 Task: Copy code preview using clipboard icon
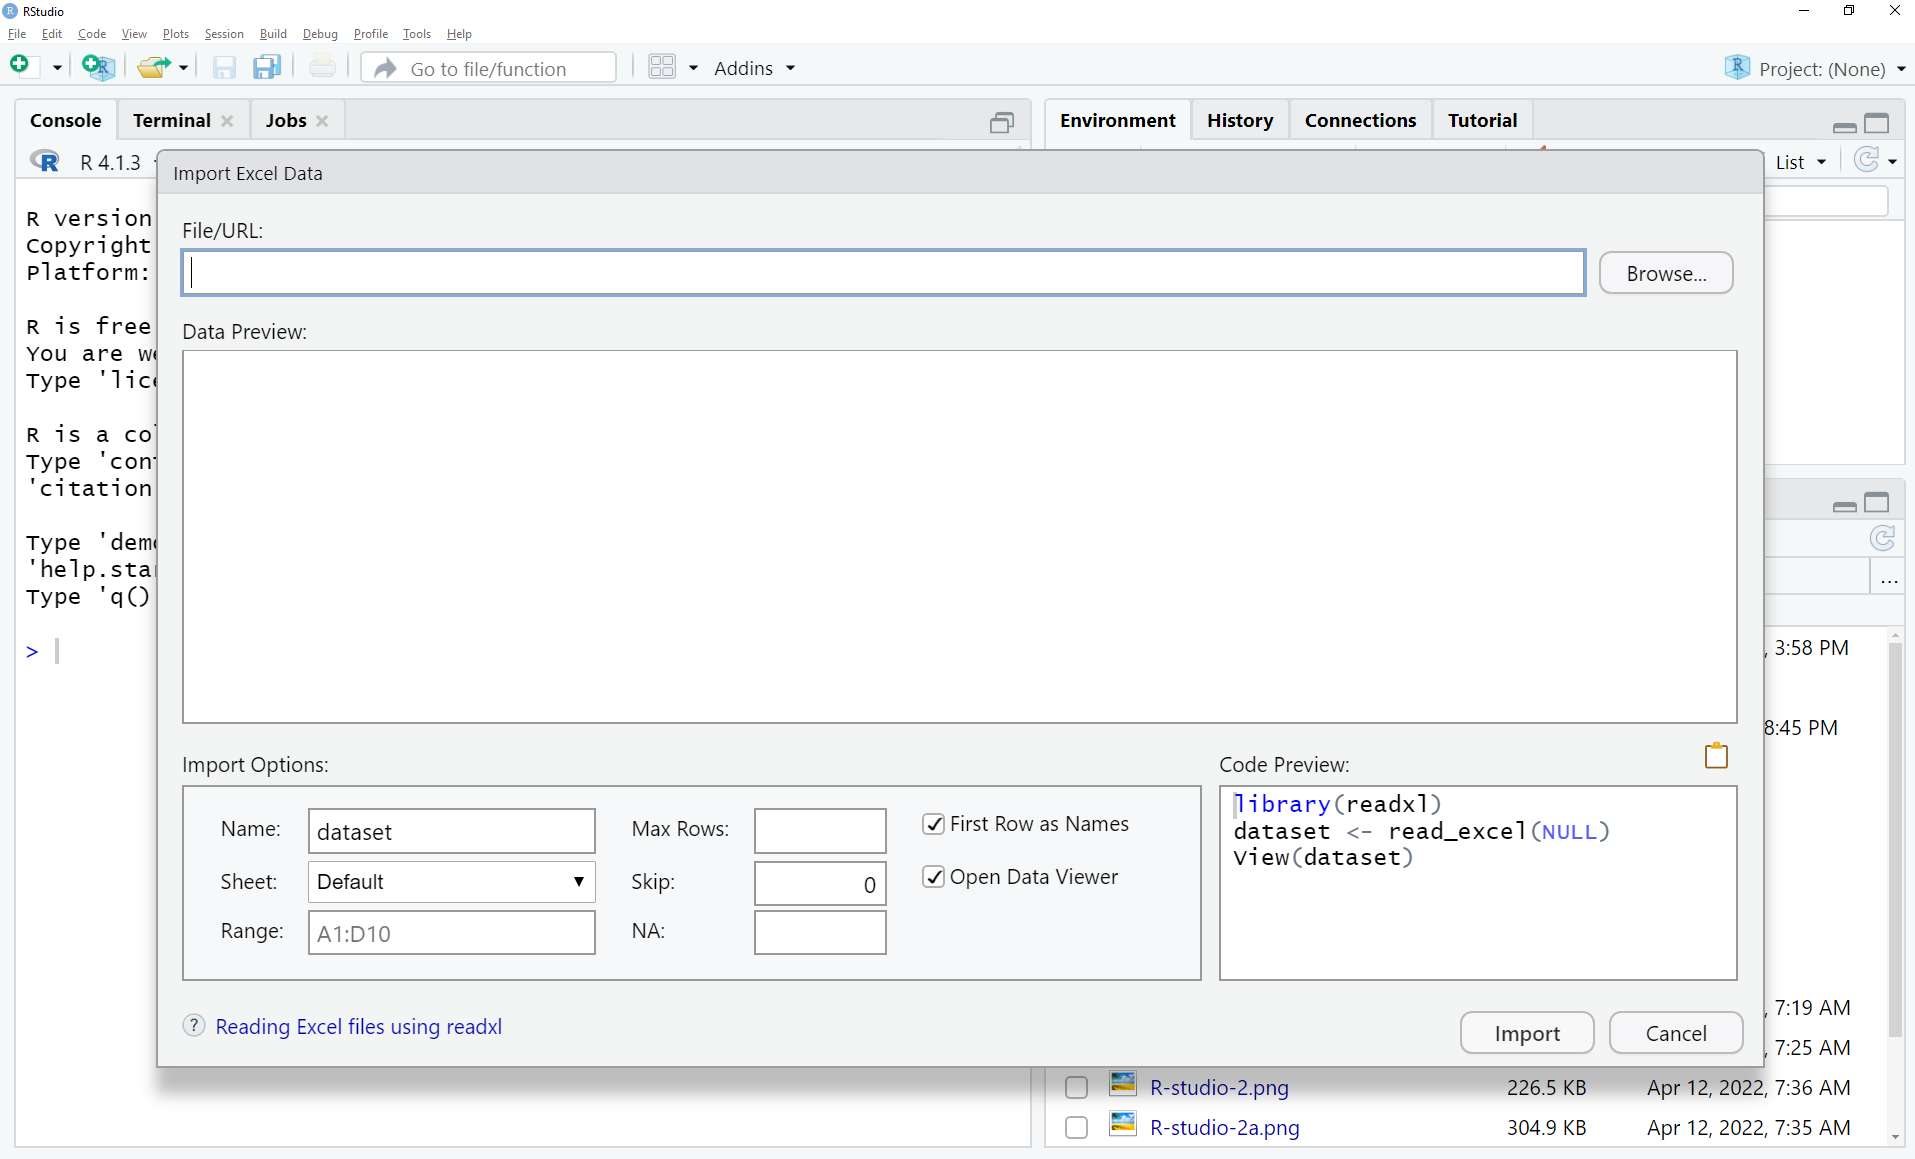(1716, 756)
